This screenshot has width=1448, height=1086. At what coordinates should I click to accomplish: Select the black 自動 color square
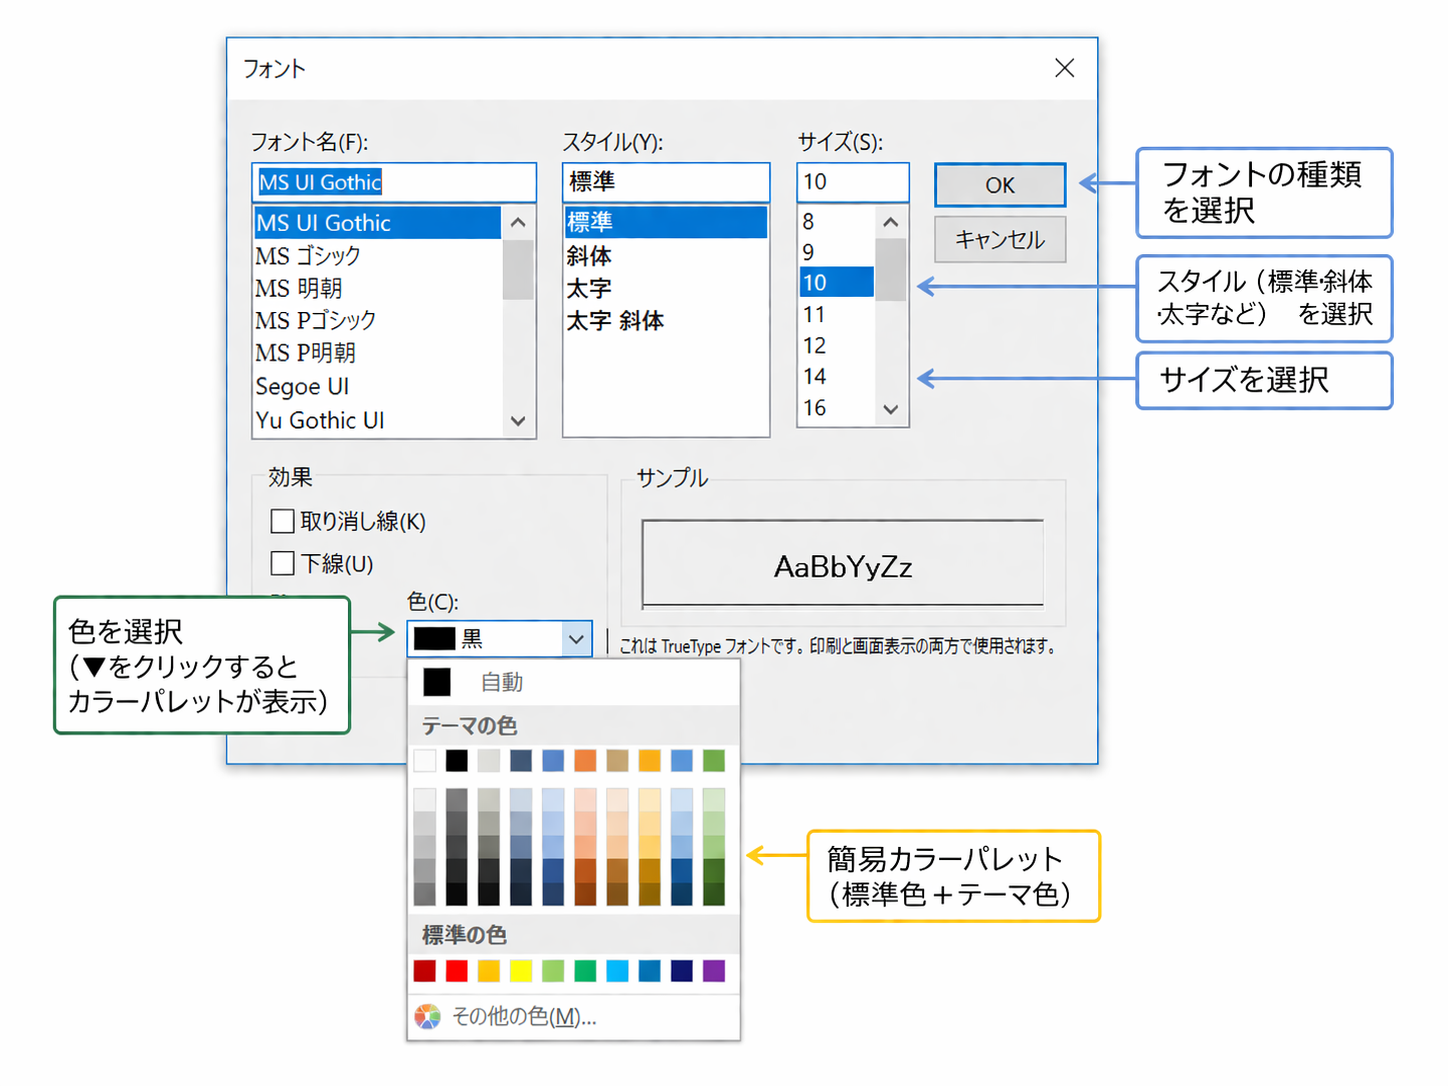tap(437, 682)
